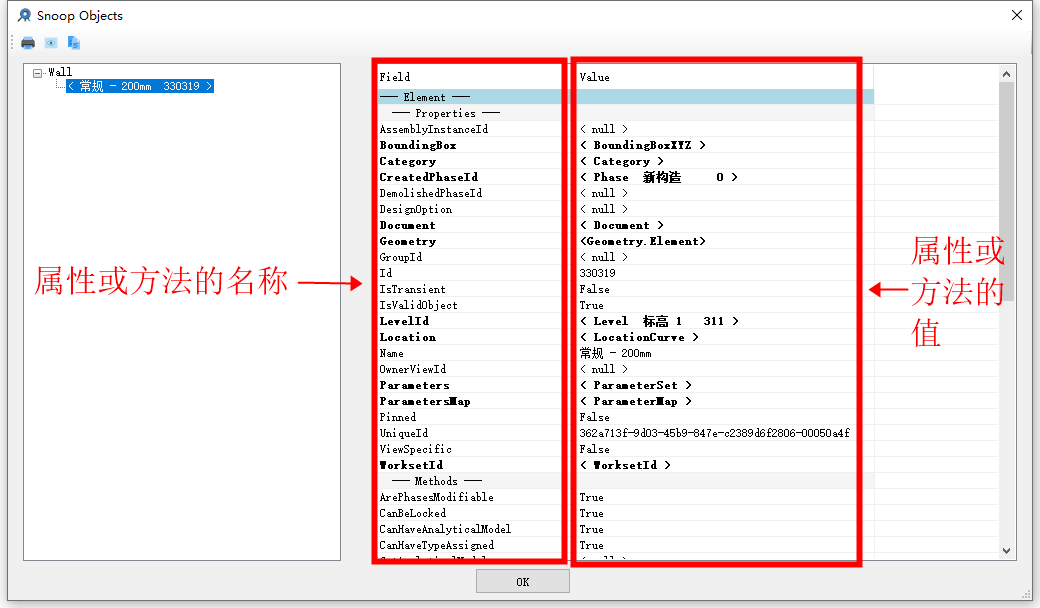The width and height of the screenshot is (1040, 608).
Task: Select the CanHaveTypeAssigned method
Action: (x=436, y=545)
